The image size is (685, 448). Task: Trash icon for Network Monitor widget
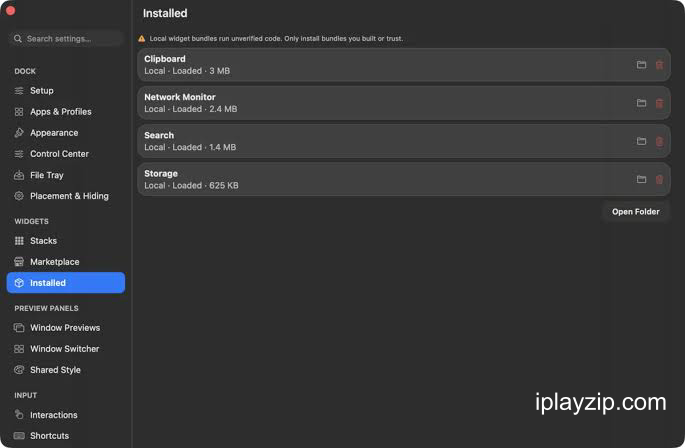coord(659,103)
